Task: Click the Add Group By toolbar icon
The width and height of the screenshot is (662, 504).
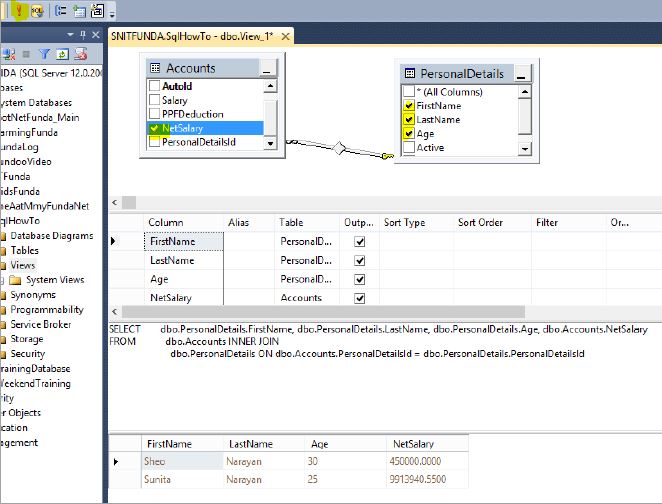Action: pos(61,11)
